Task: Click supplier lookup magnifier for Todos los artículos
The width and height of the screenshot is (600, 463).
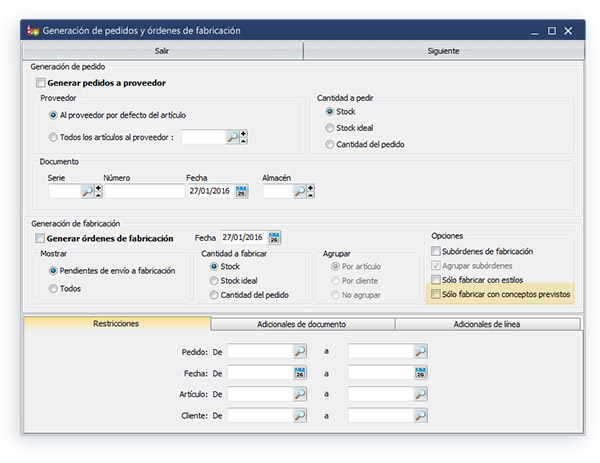Action: click(232, 137)
